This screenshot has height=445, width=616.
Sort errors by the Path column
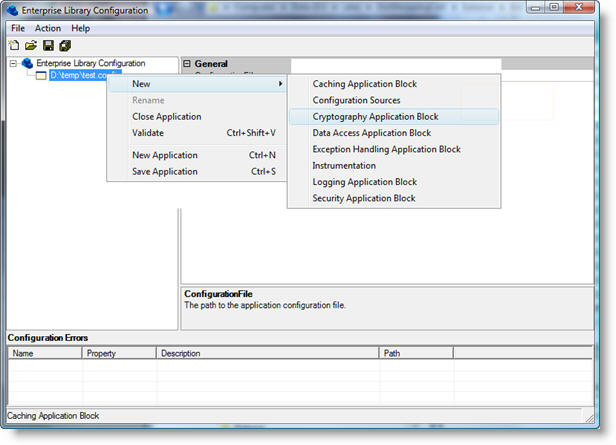416,353
